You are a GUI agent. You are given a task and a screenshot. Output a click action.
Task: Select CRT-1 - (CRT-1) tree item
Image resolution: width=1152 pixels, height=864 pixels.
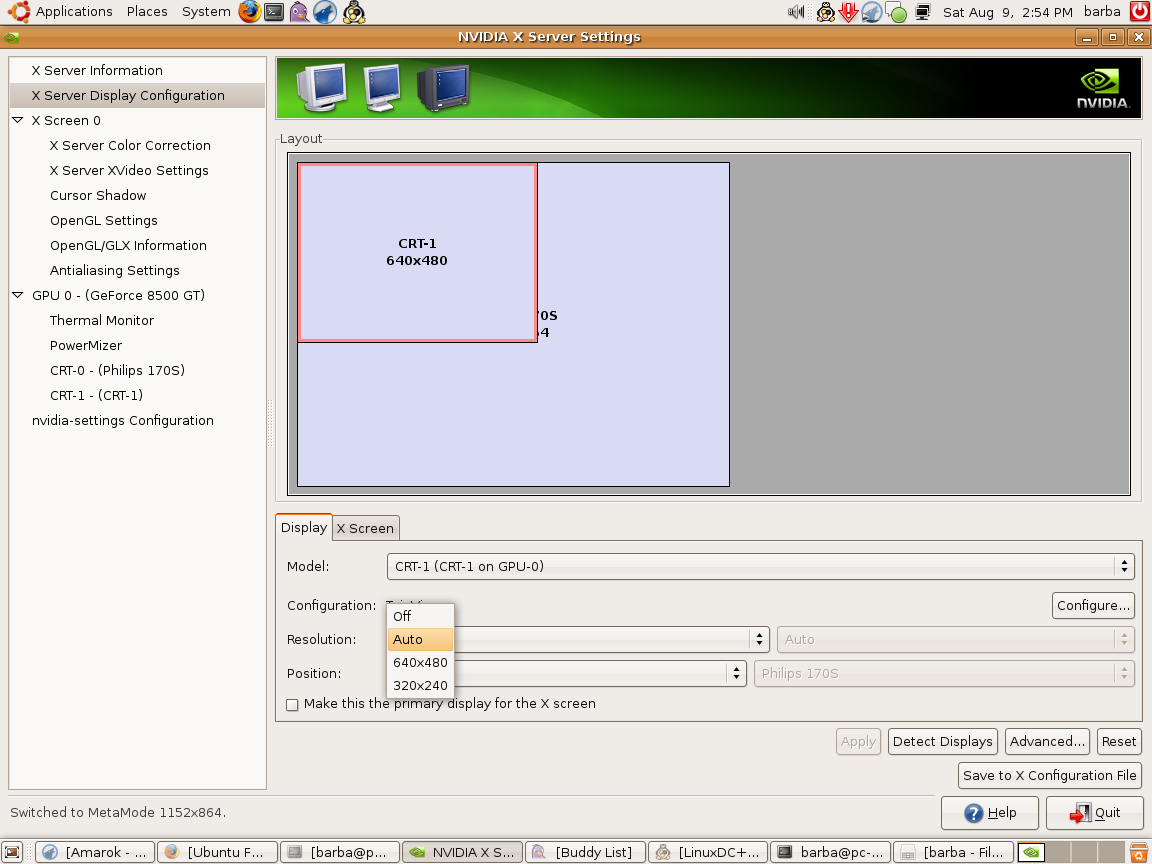pyautogui.click(x=96, y=395)
